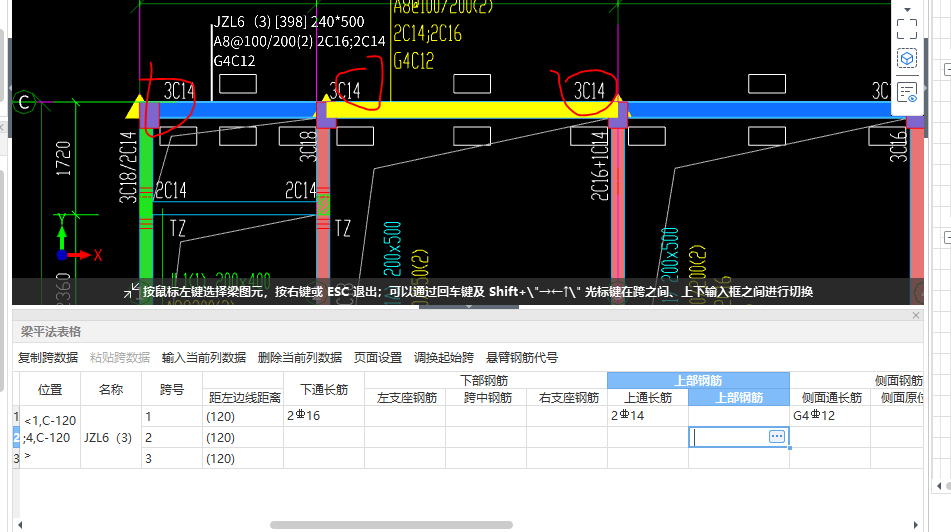The width and height of the screenshot is (951, 532).
Task: Click the (120) cell in span 1 row
Action: (x=243, y=417)
